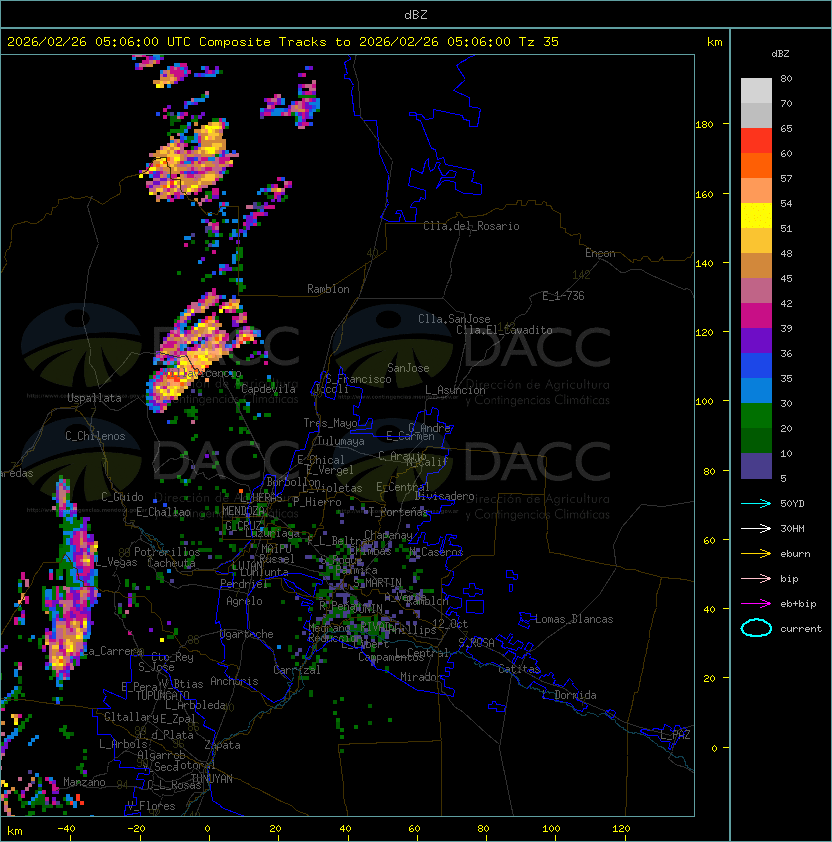The width and height of the screenshot is (832, 842).
Task: Click the white 30HM track arrow
Action: pyautogui.click(x=756, y=529)
